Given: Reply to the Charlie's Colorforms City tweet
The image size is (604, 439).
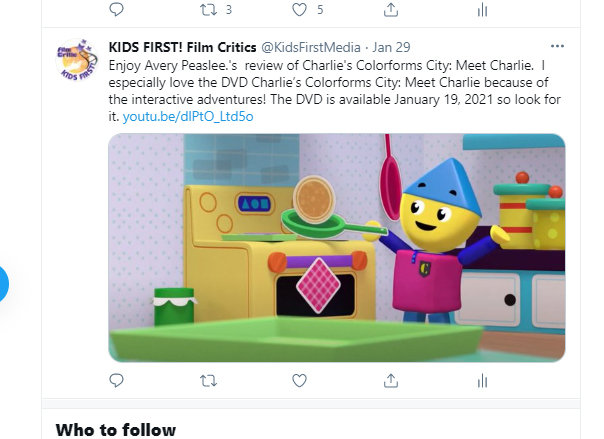Looking at the screenshot, I should (116, 380).
